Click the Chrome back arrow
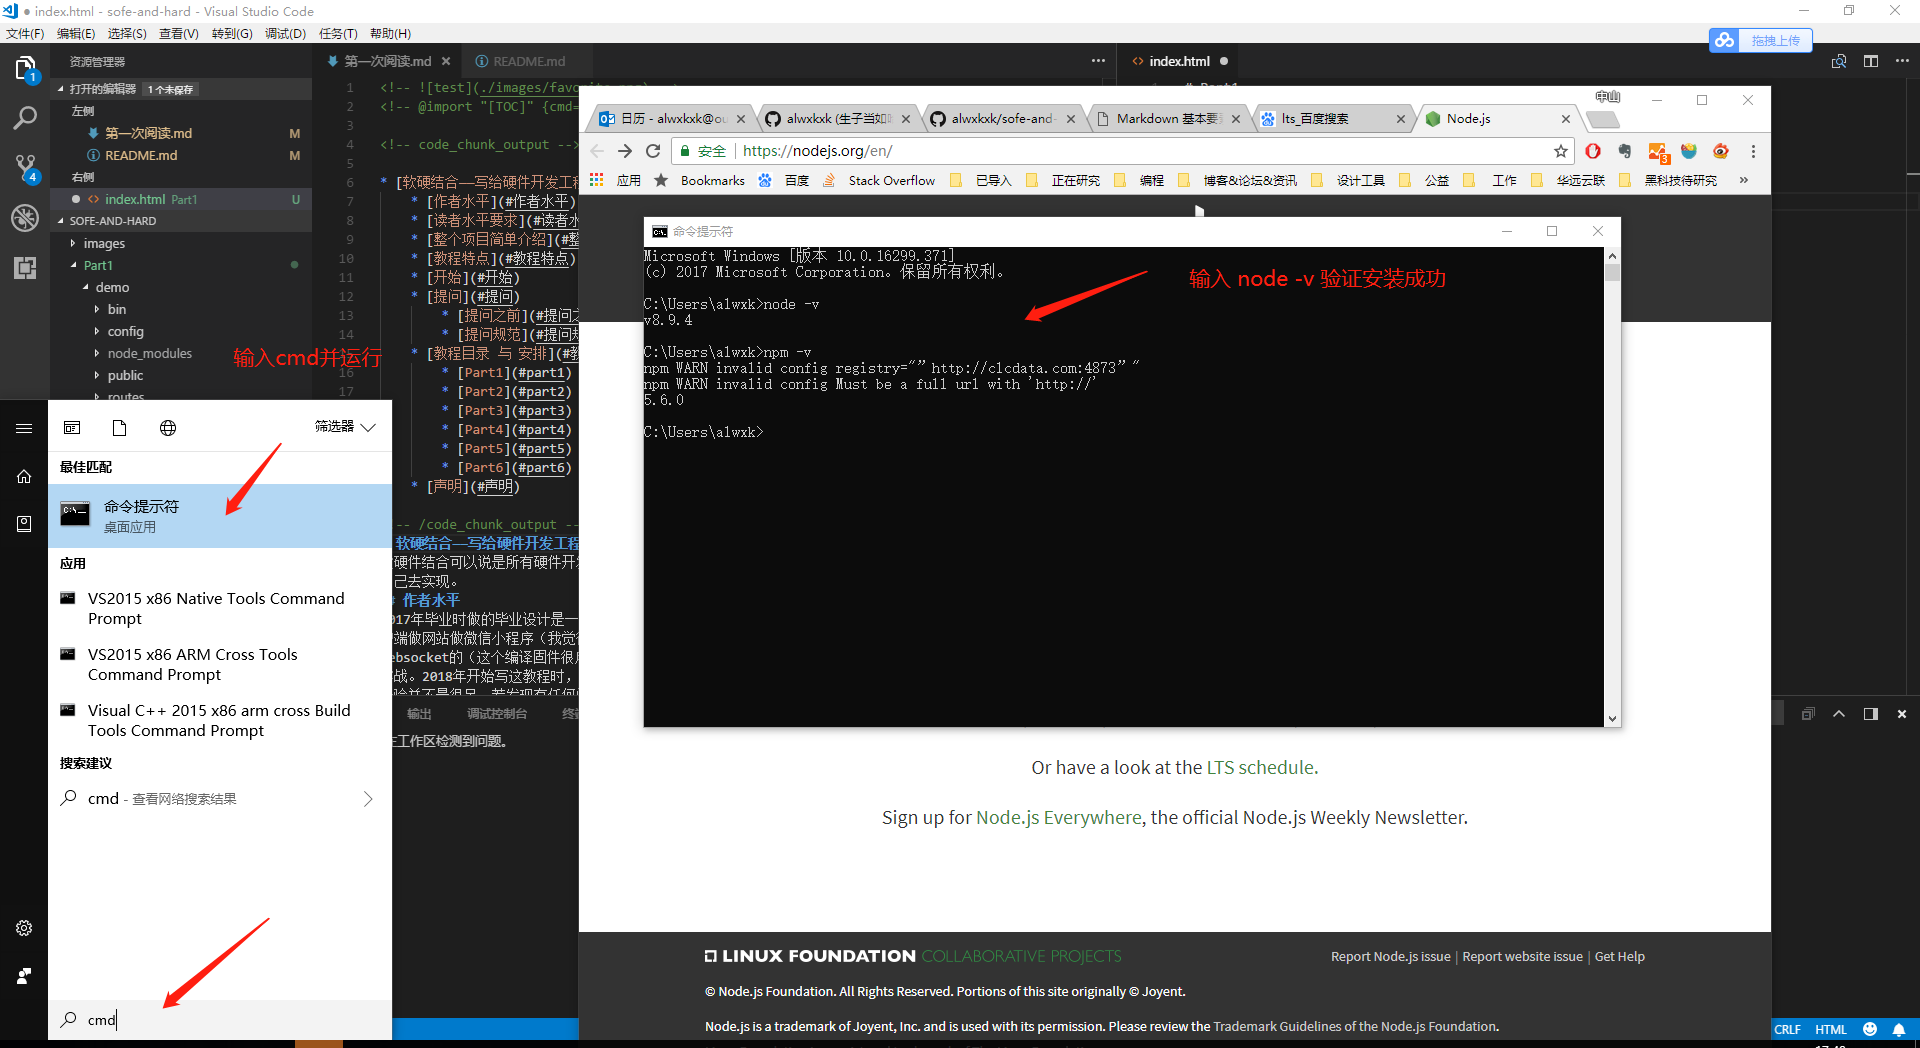1920x1048 pixels. (597, 151)
